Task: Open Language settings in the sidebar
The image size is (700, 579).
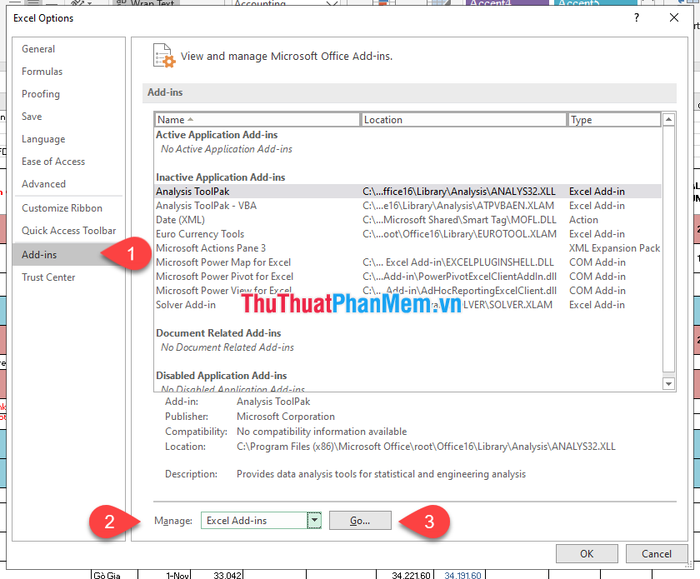Action: click(x=43, y=139)
